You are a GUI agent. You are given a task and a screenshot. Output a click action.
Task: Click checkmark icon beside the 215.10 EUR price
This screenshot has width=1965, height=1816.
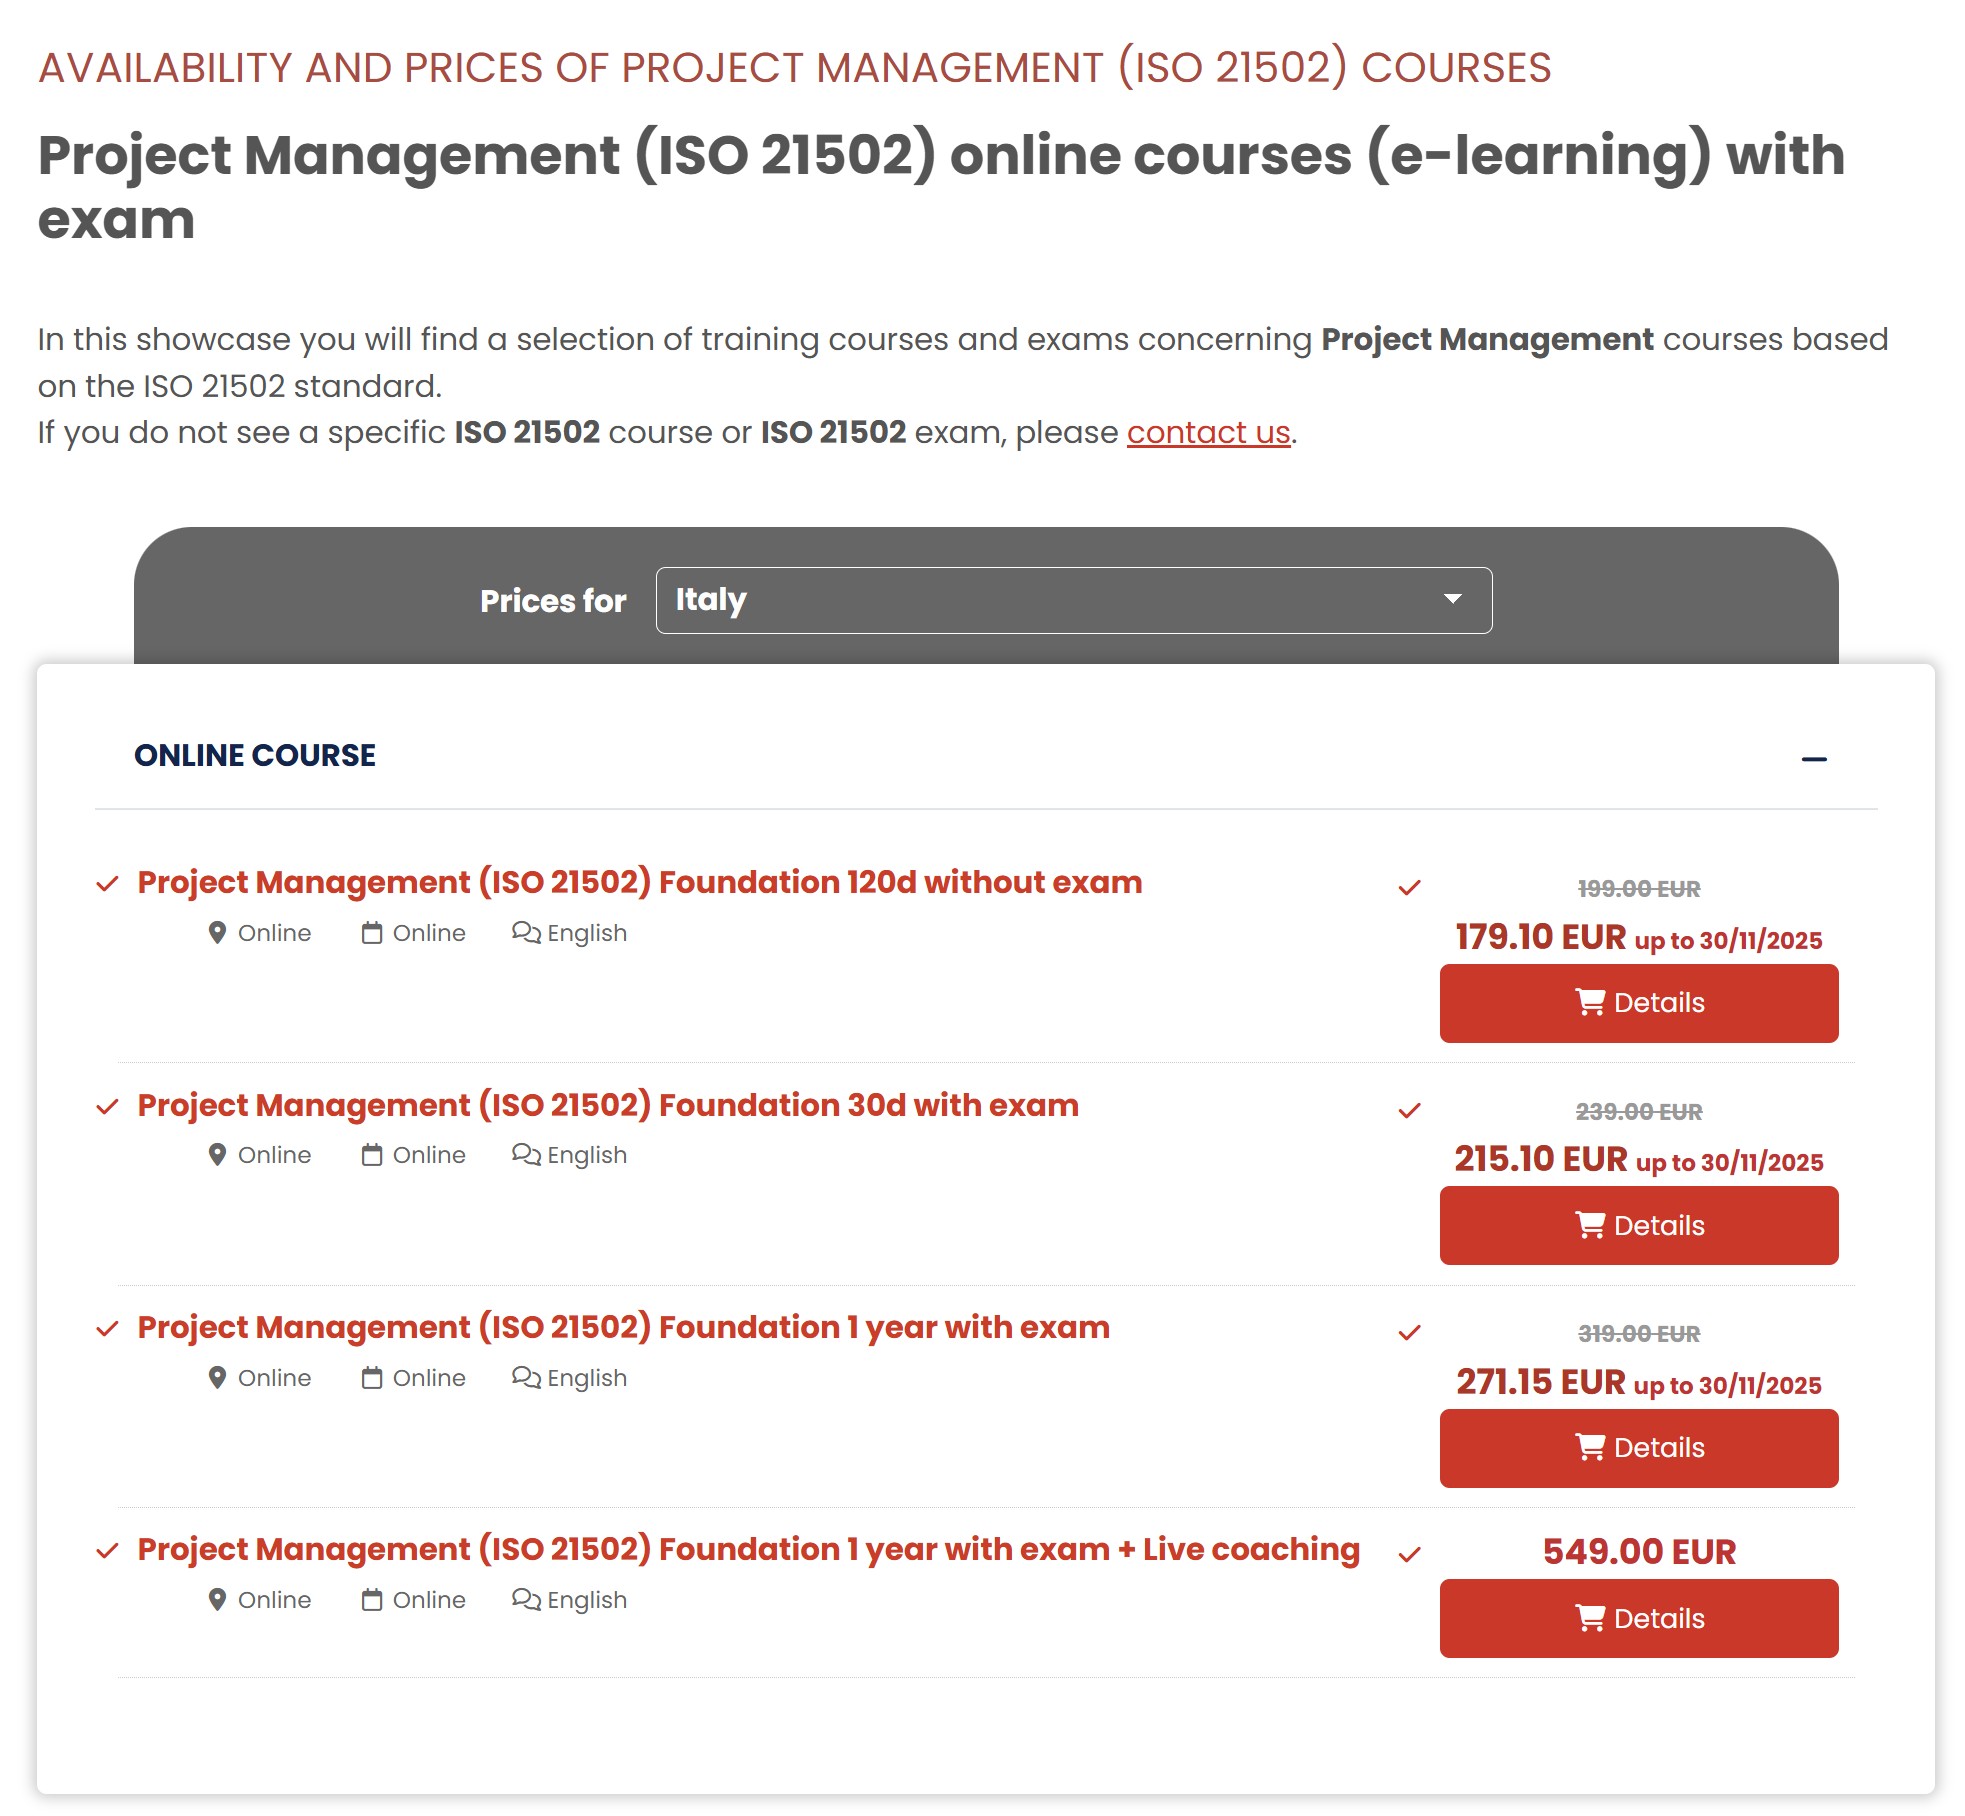point(1410,1111)
